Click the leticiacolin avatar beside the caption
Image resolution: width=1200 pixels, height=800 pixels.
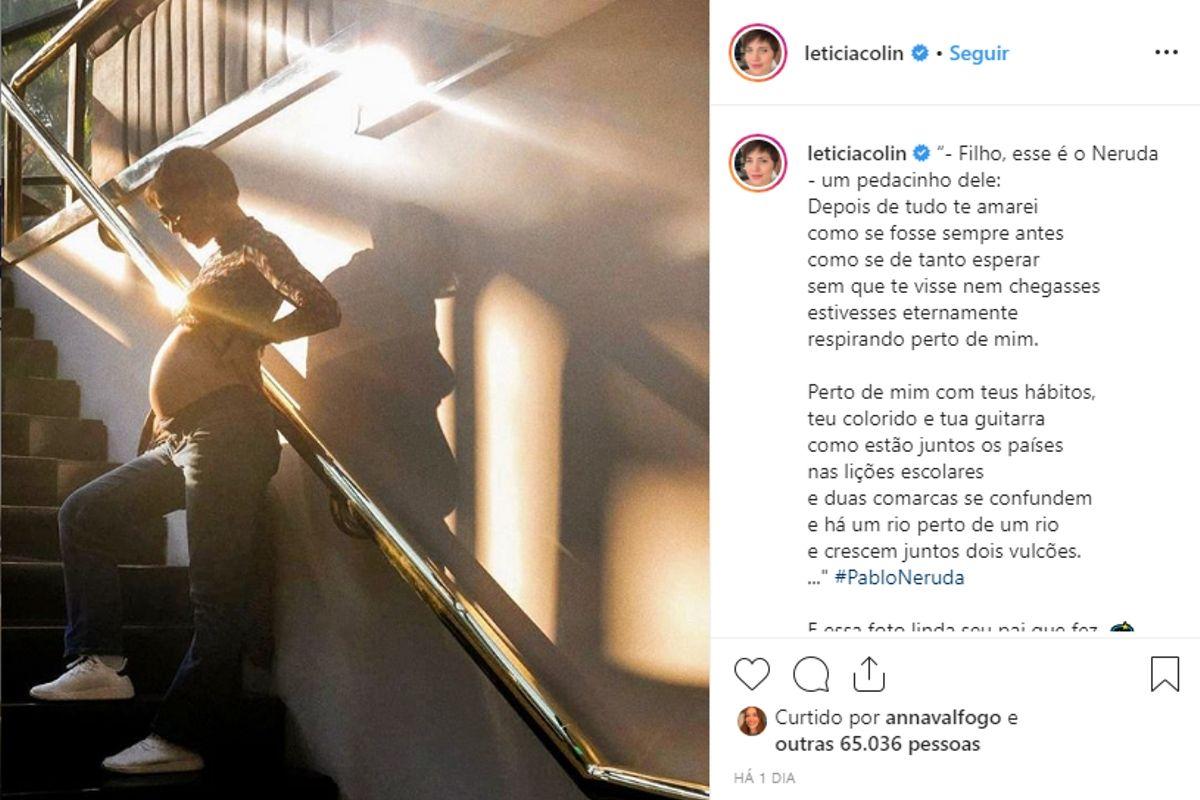click(x=757, y=163)
